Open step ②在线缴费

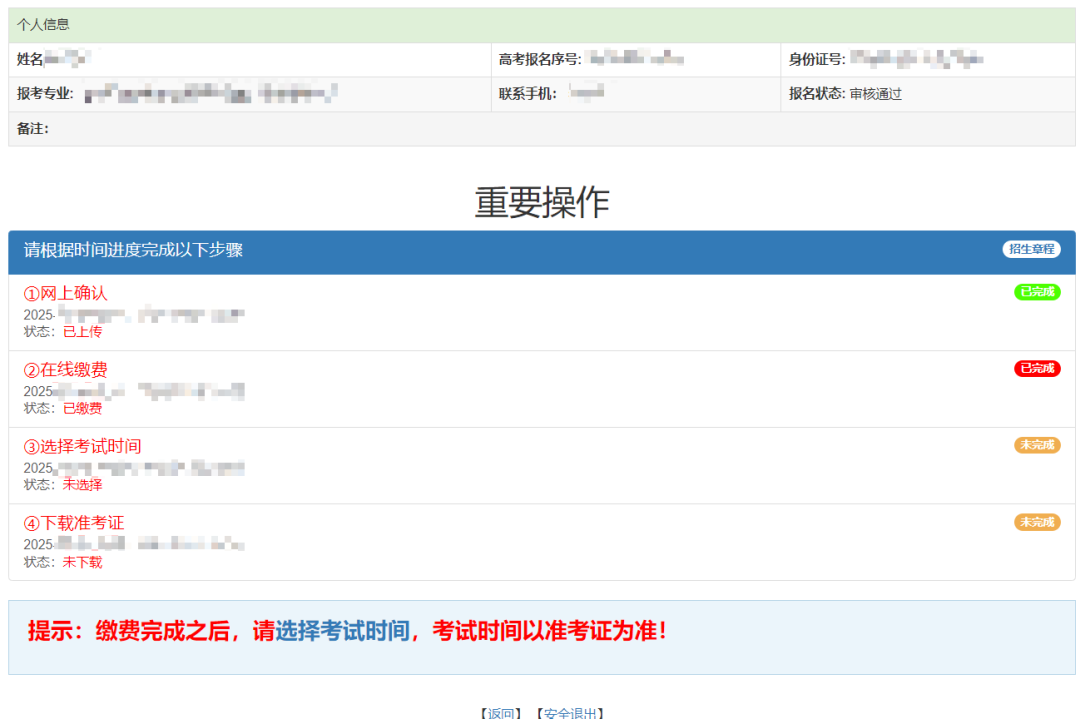click(65, 370)
